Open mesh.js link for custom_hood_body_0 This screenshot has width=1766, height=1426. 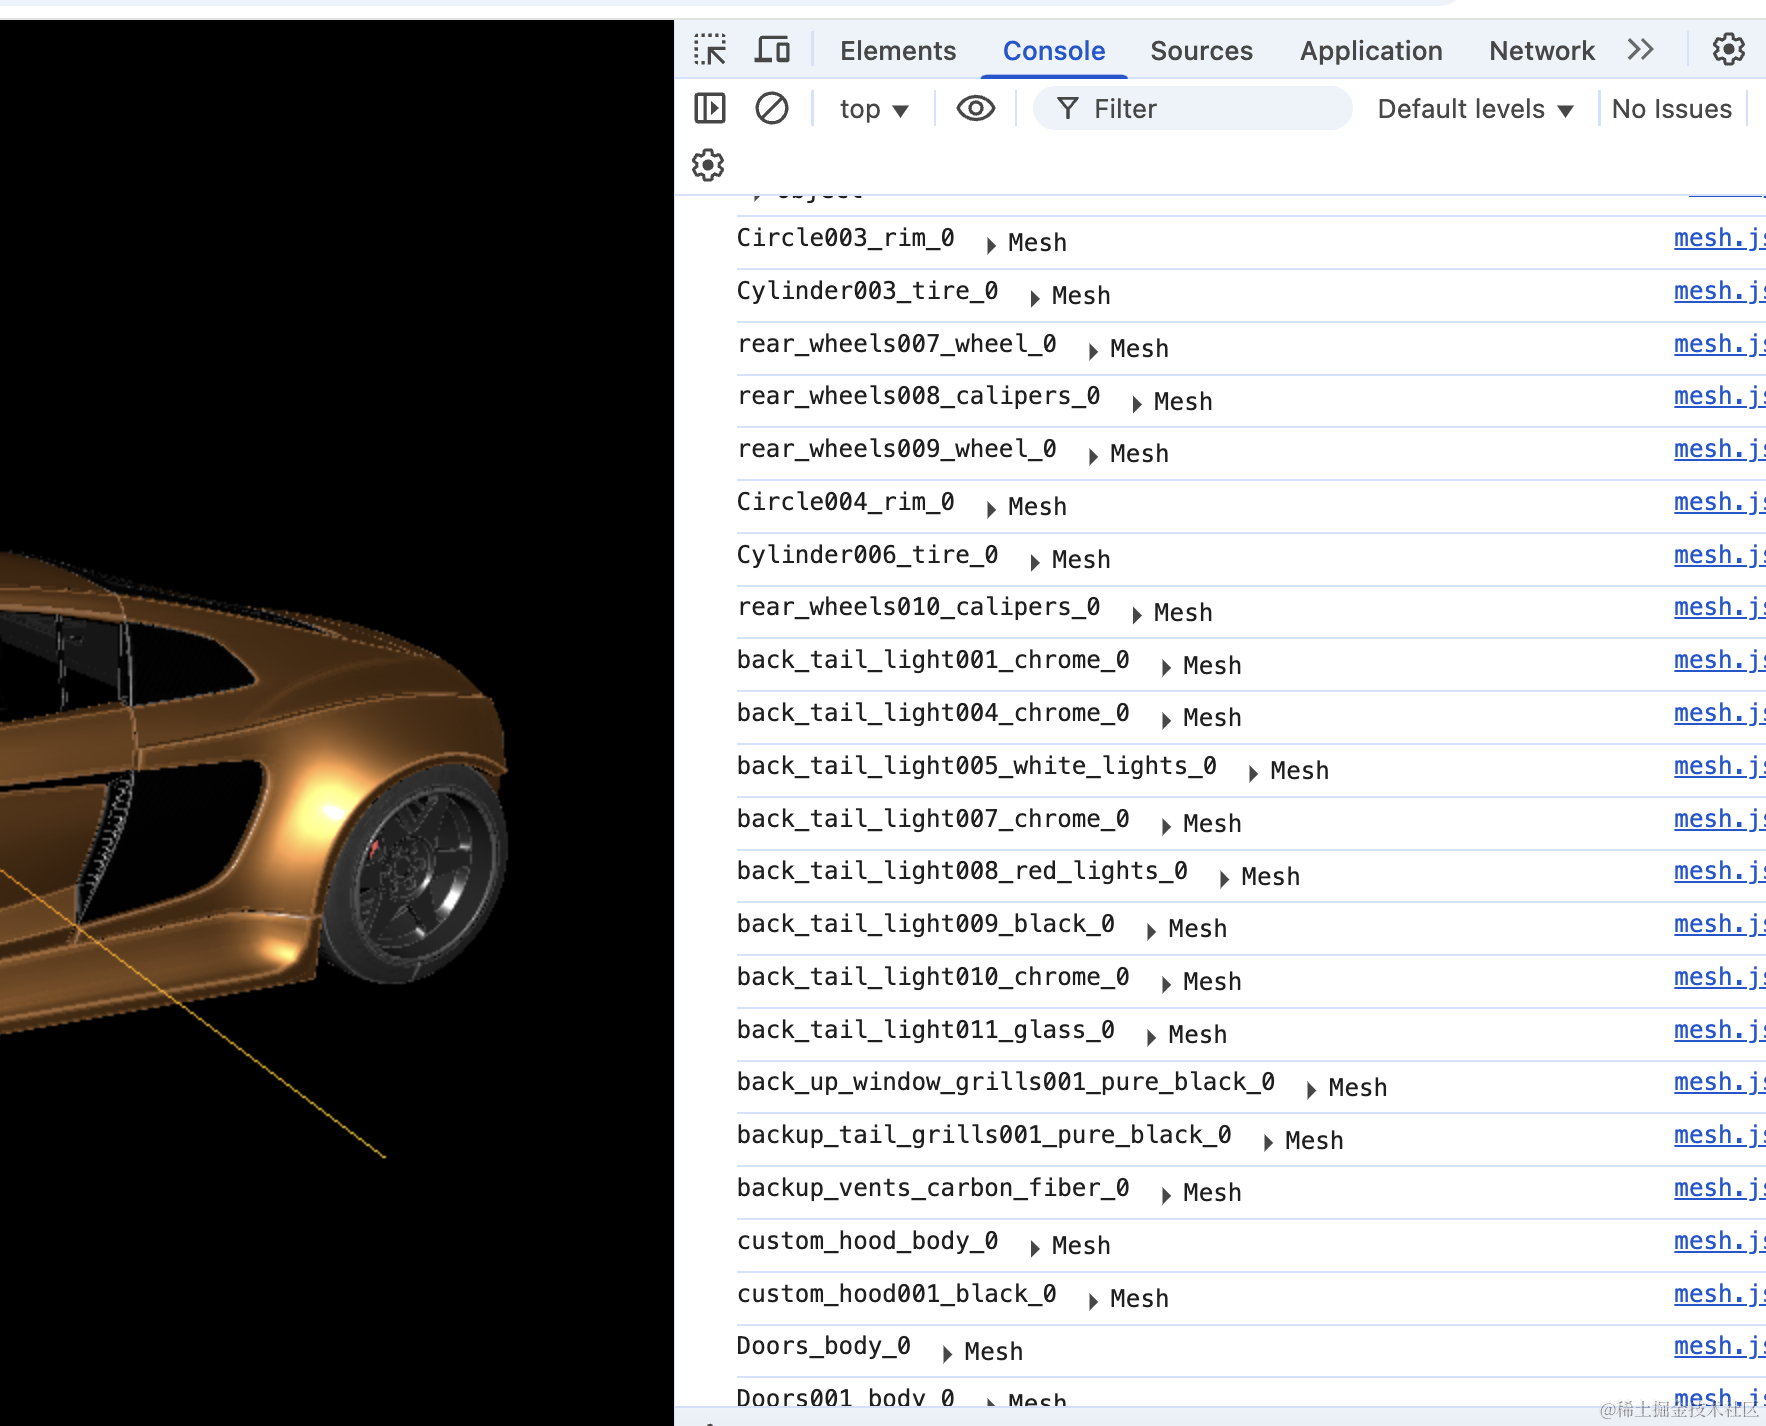coord(1719,1242)
